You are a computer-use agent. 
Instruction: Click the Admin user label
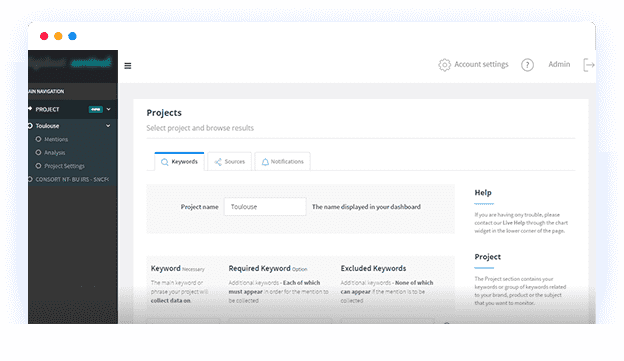[559, 64]
